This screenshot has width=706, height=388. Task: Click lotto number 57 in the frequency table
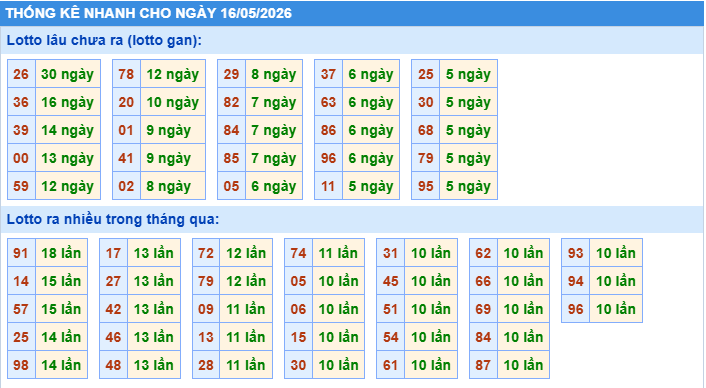21,309
